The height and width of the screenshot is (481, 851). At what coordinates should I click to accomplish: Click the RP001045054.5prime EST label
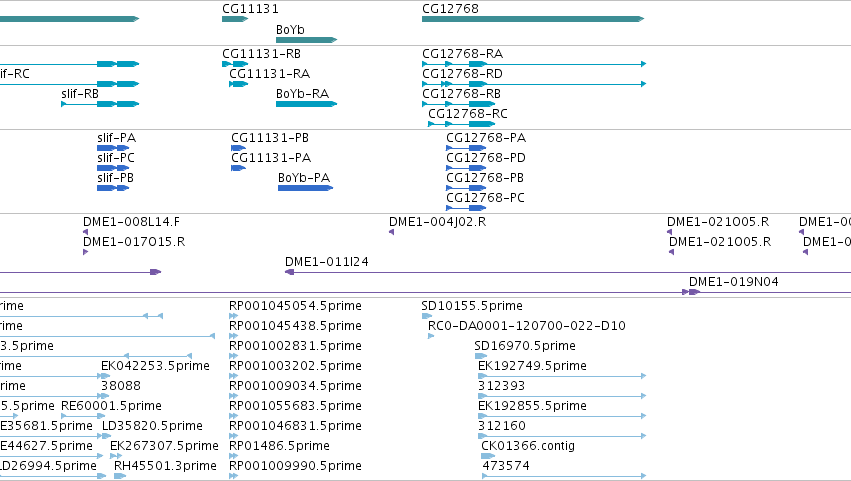[x=295, y=306]
